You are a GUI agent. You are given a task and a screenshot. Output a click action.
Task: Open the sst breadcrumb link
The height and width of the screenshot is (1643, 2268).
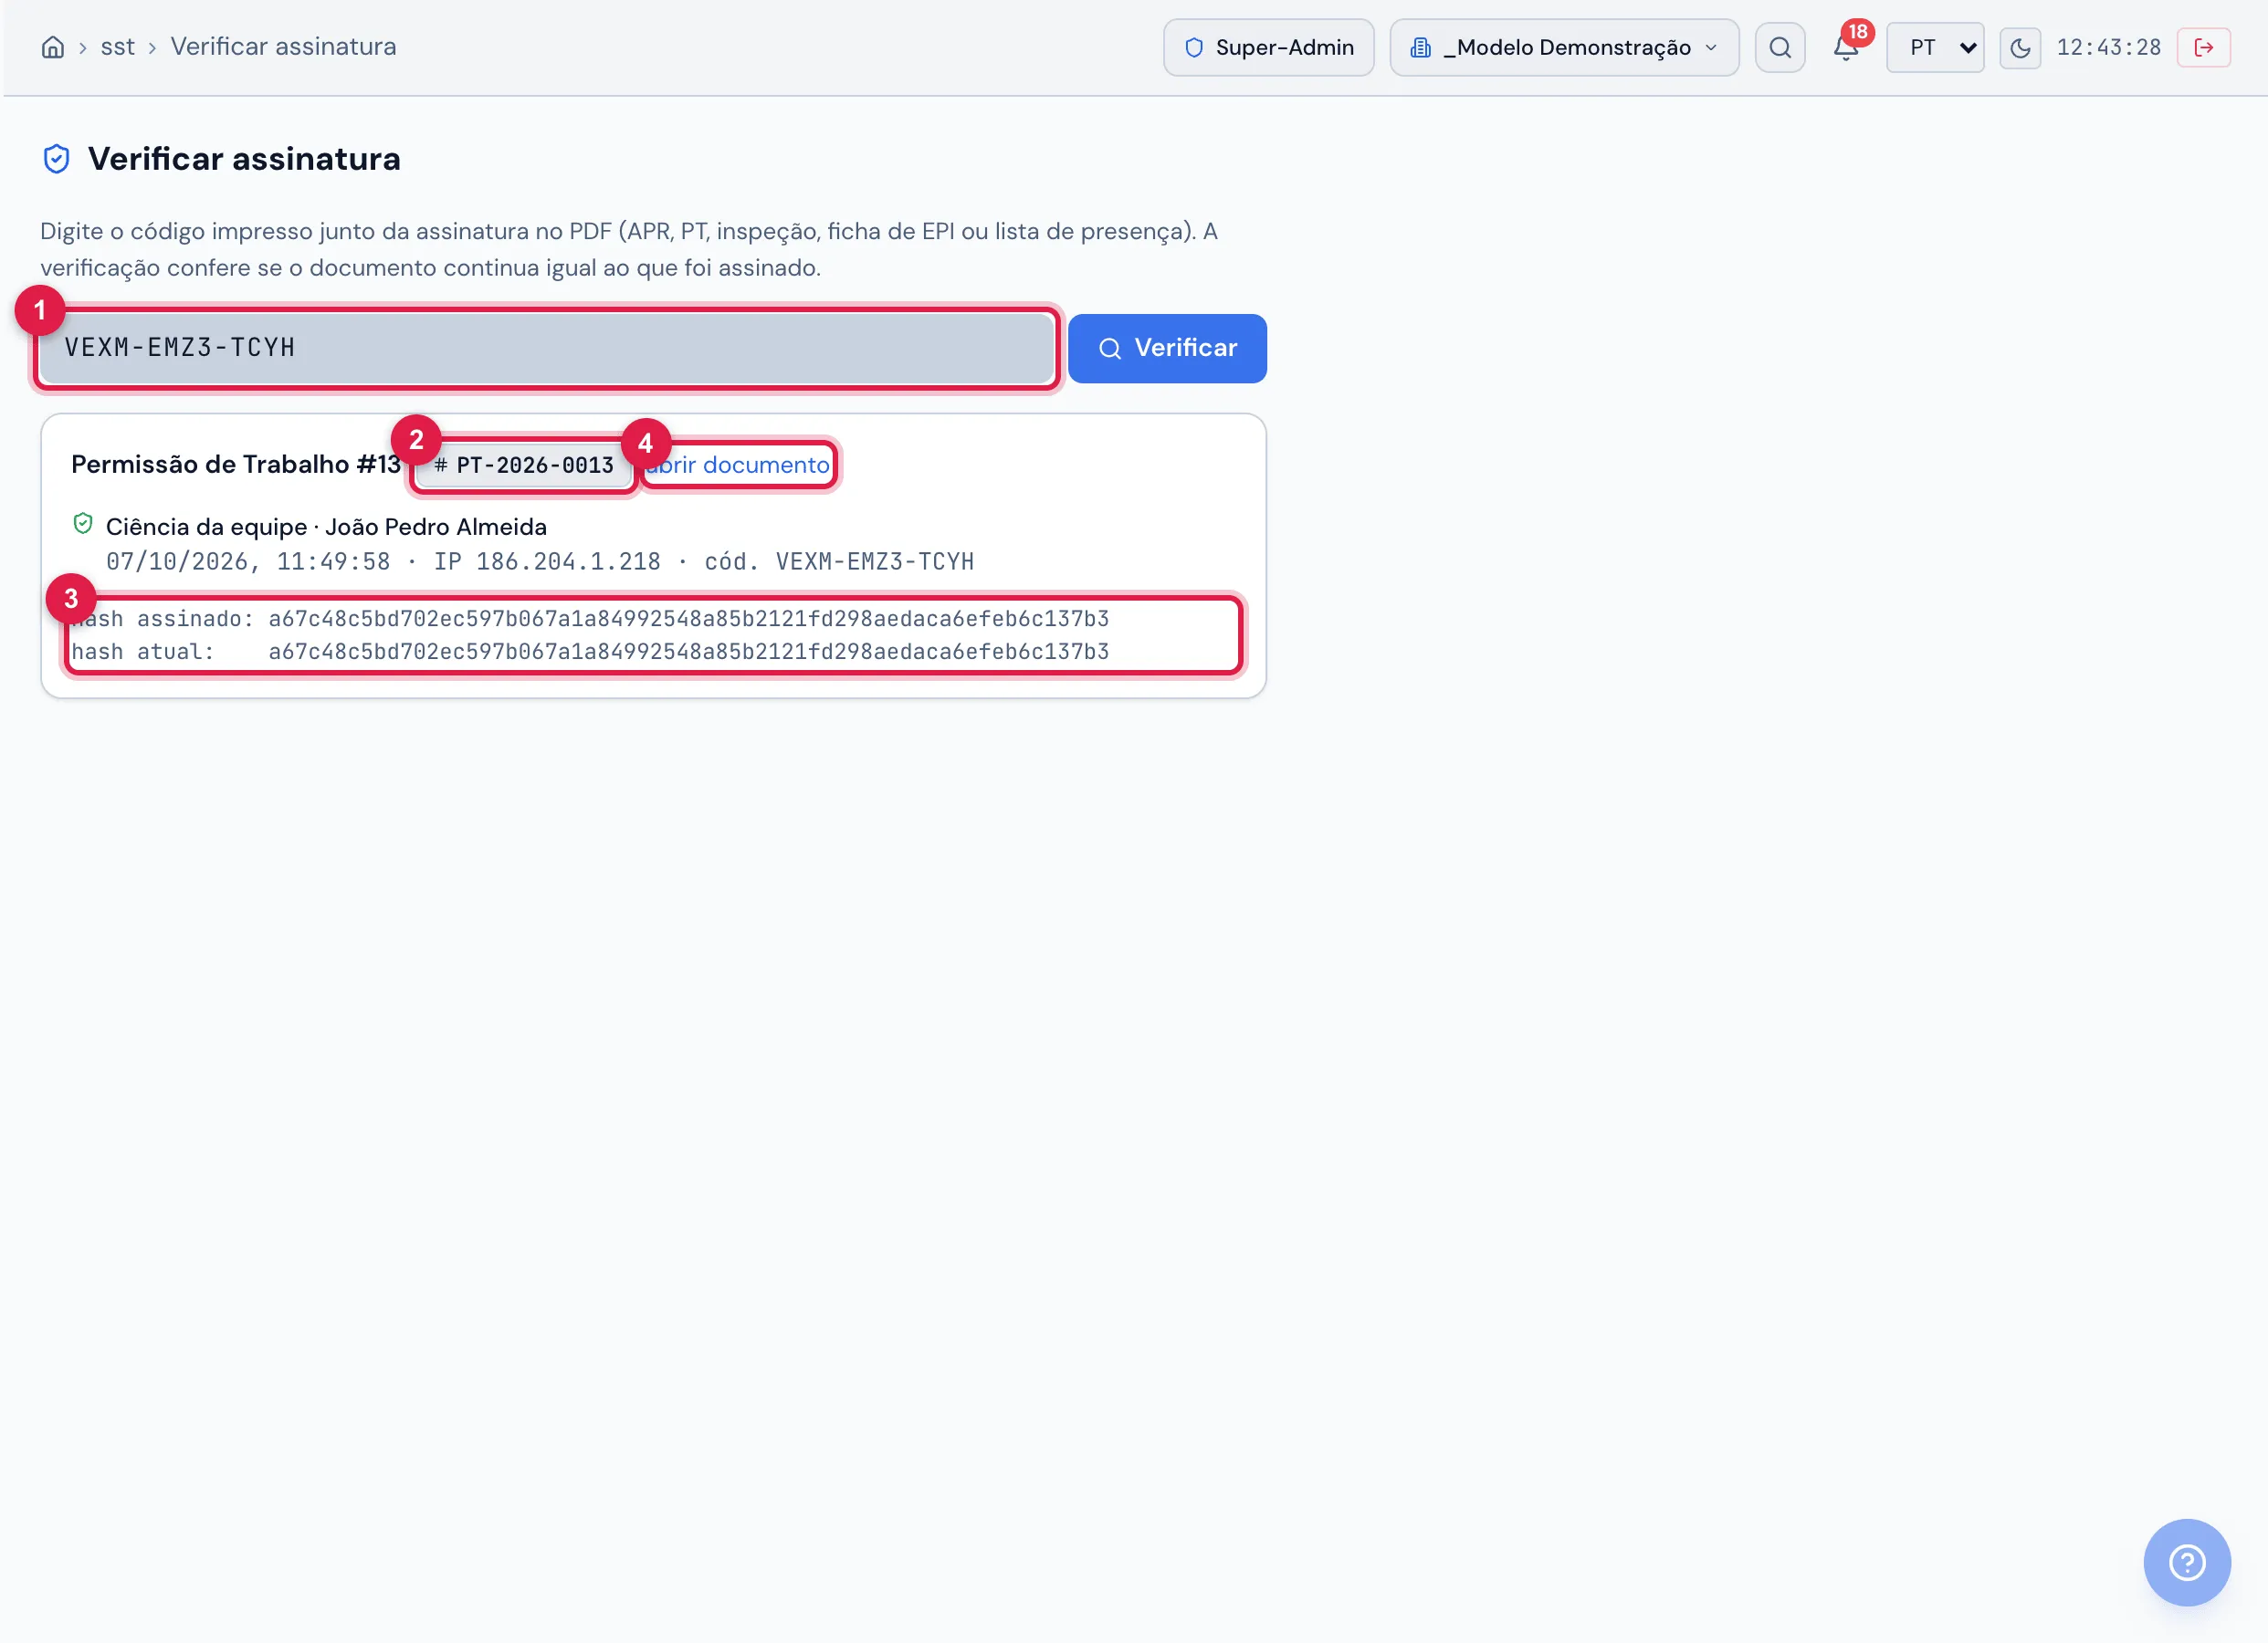117,47
